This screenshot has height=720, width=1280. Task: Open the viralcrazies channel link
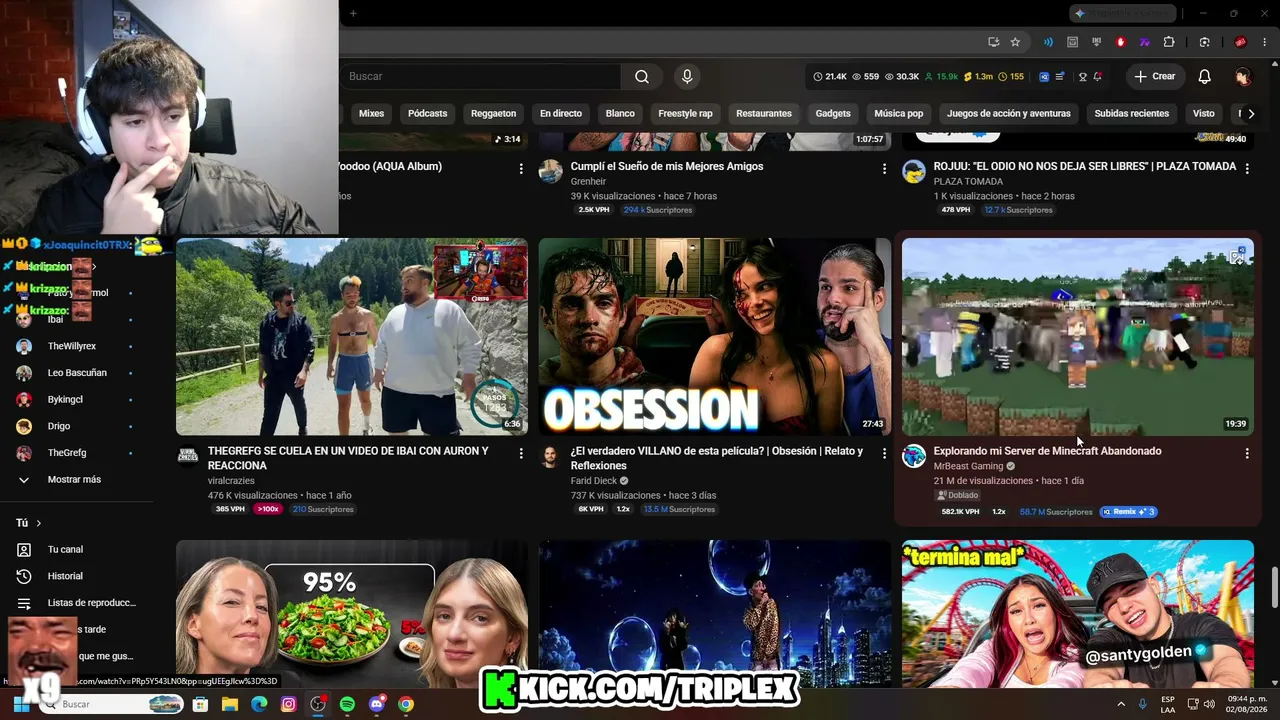[231, 481]
